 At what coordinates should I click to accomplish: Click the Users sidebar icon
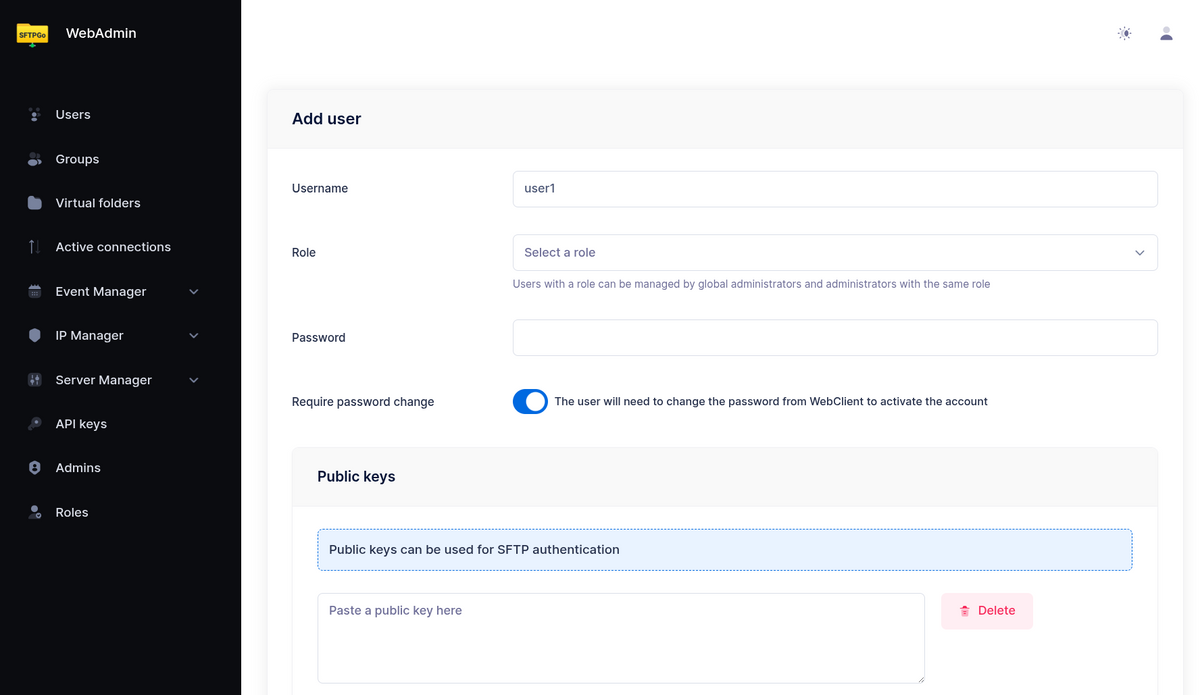click(x=34, y=115)
